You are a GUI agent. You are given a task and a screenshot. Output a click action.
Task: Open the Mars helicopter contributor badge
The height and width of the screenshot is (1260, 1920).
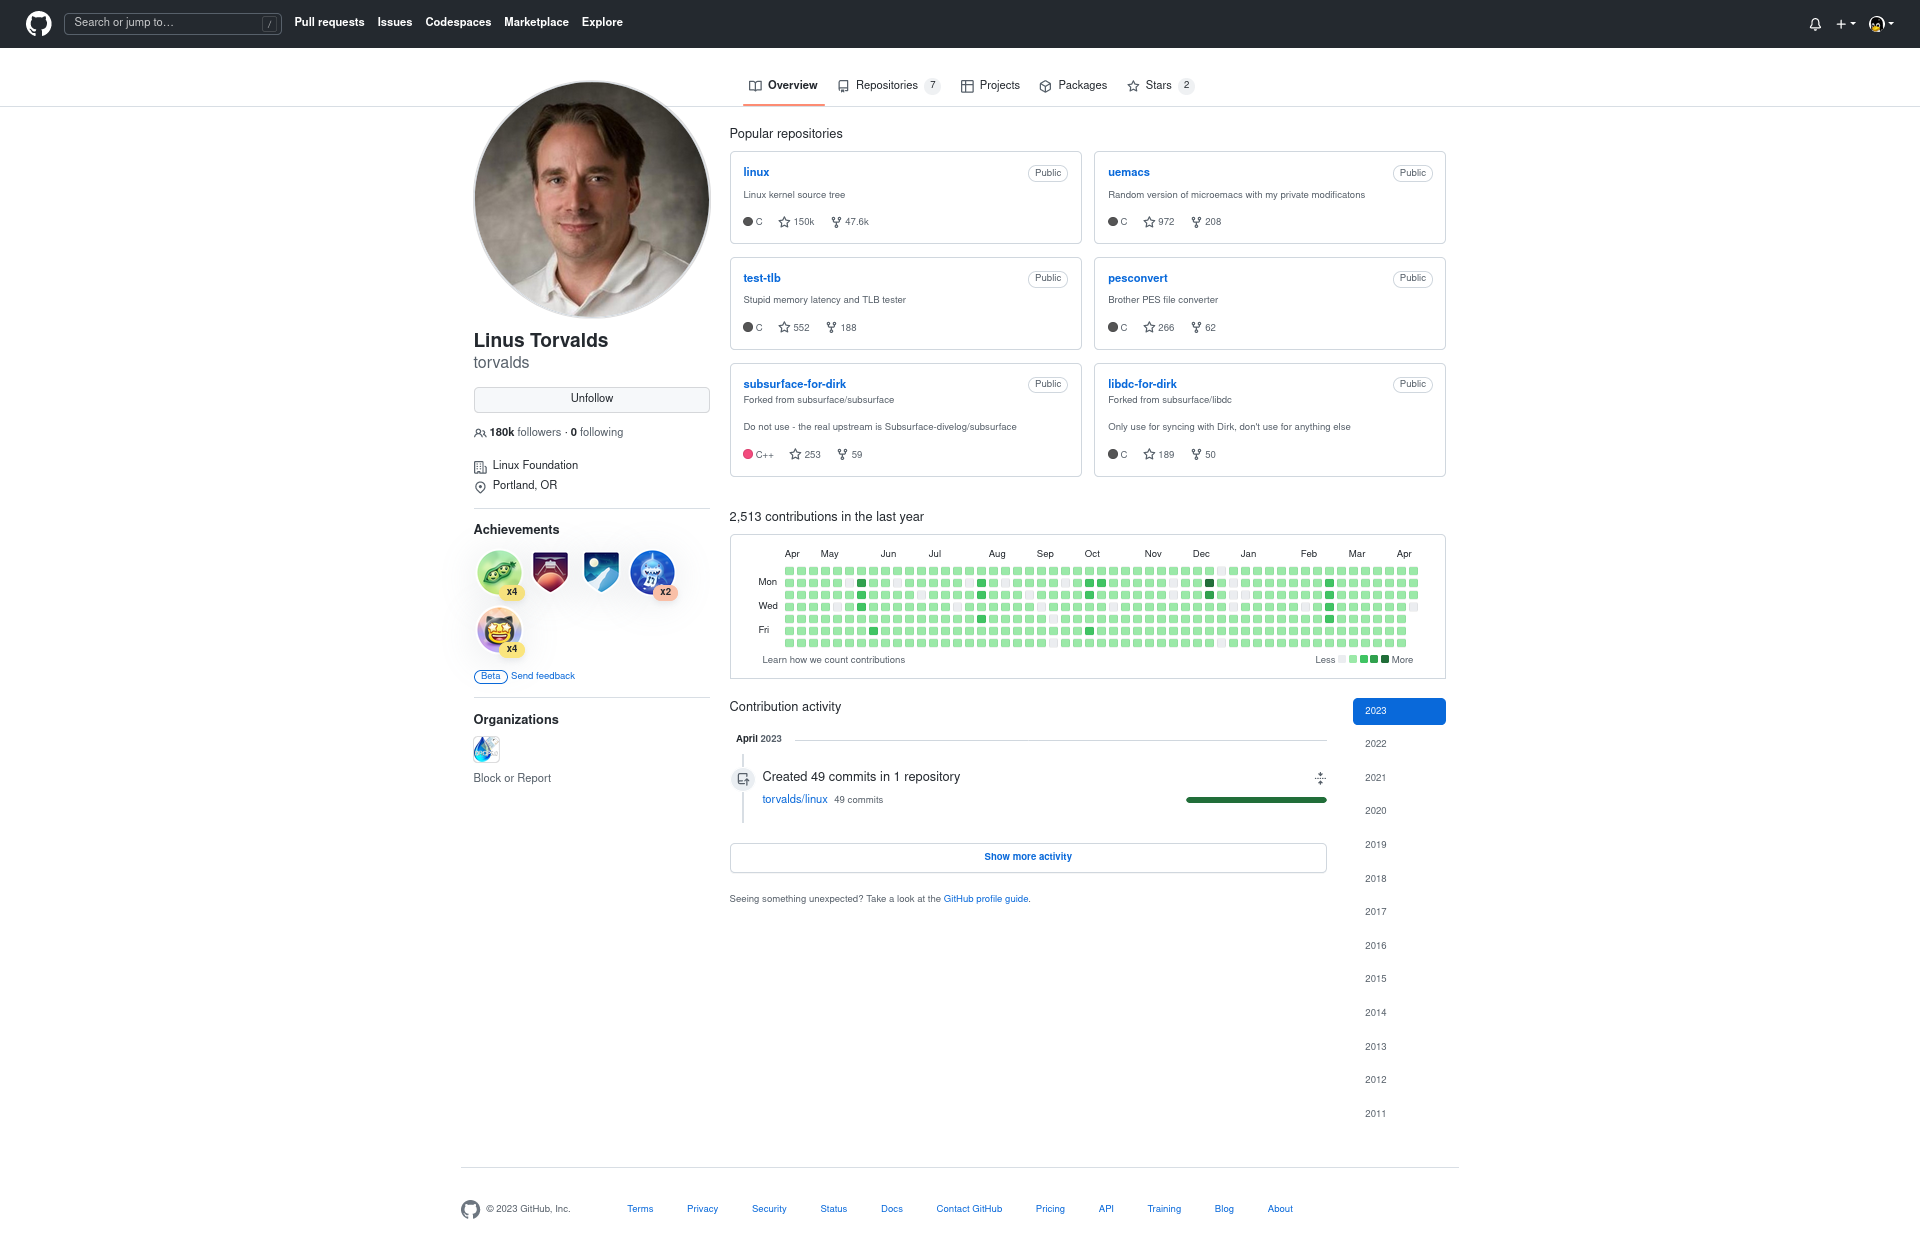coord(550,572)
